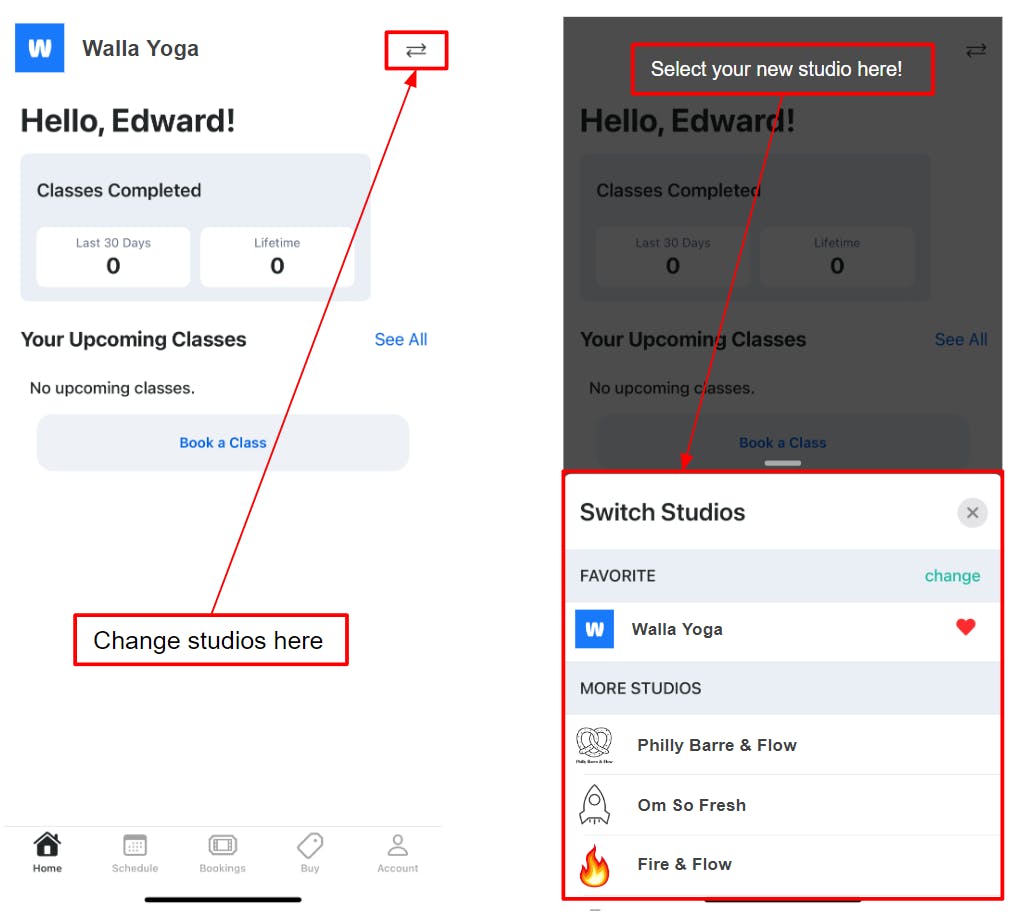Select the Om So Fresh studio
Image resolution: width=1012 pixels, height=917 pixels.
(x=783, y=805)
